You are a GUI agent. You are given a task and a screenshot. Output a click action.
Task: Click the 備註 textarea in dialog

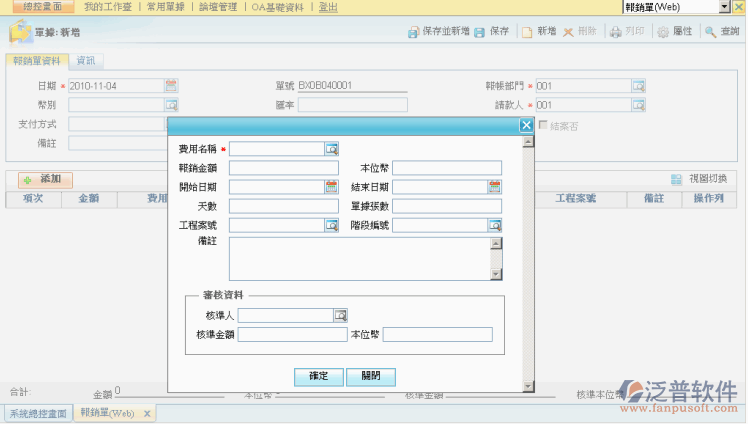pos(360,259)
